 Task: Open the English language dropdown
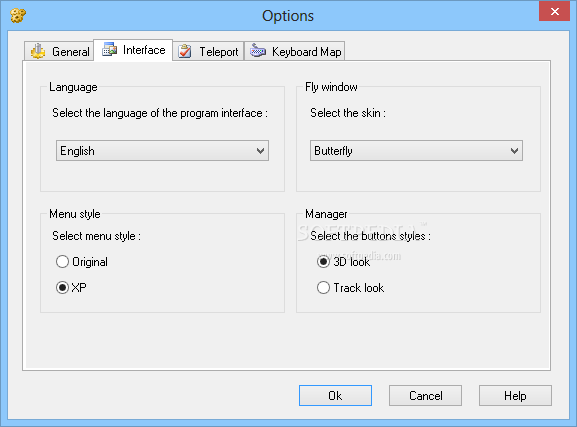162,151
